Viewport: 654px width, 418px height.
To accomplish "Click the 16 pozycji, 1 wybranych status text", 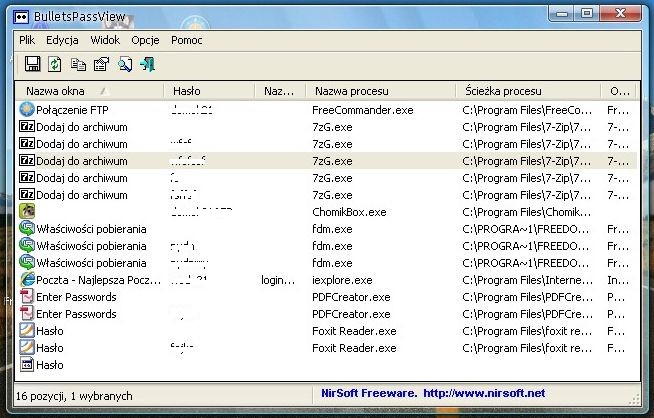I will click(74, 395).
